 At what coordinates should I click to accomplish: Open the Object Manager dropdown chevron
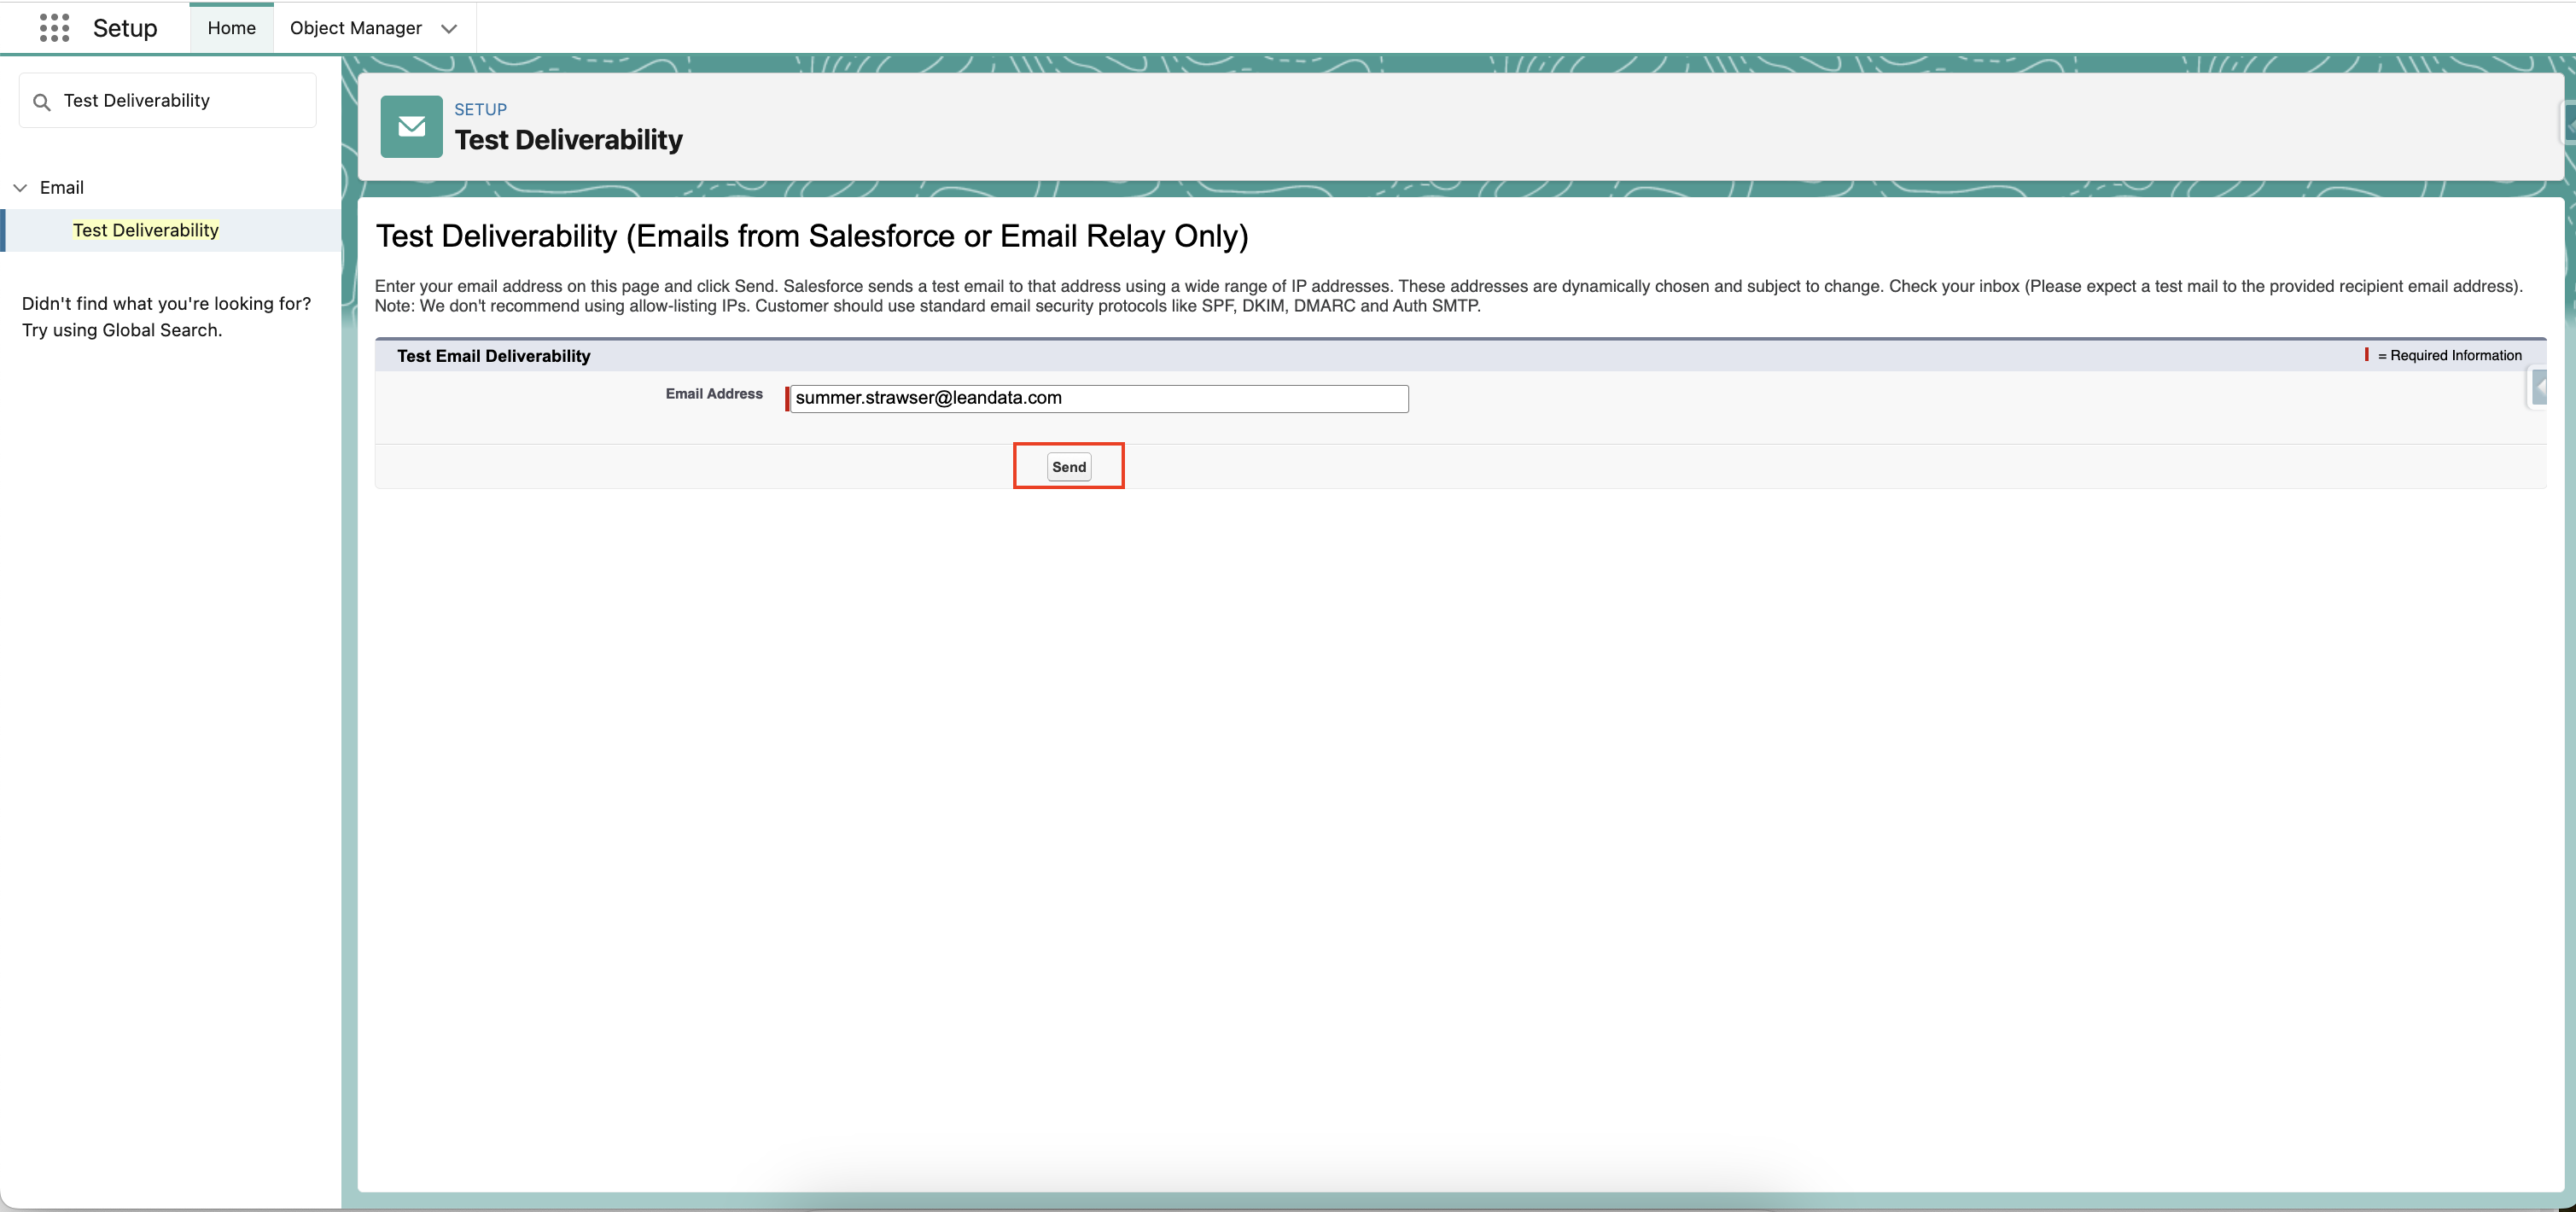pos(448,28)
